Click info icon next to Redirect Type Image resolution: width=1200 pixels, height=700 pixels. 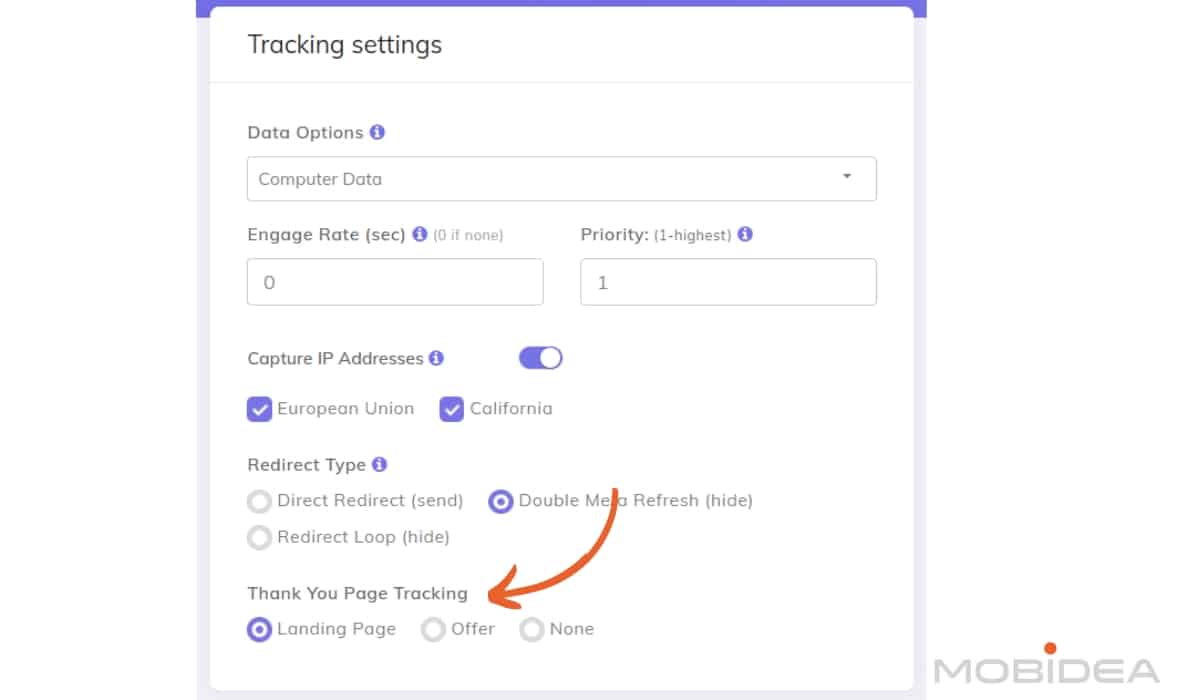379,465
